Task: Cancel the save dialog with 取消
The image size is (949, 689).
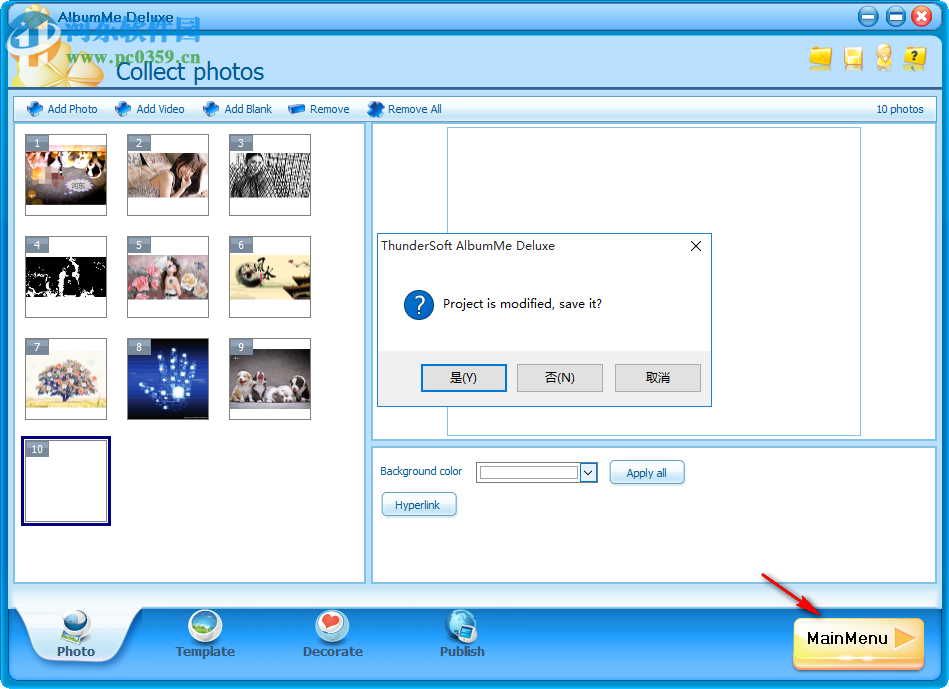Action: click(x=657, y=378)
